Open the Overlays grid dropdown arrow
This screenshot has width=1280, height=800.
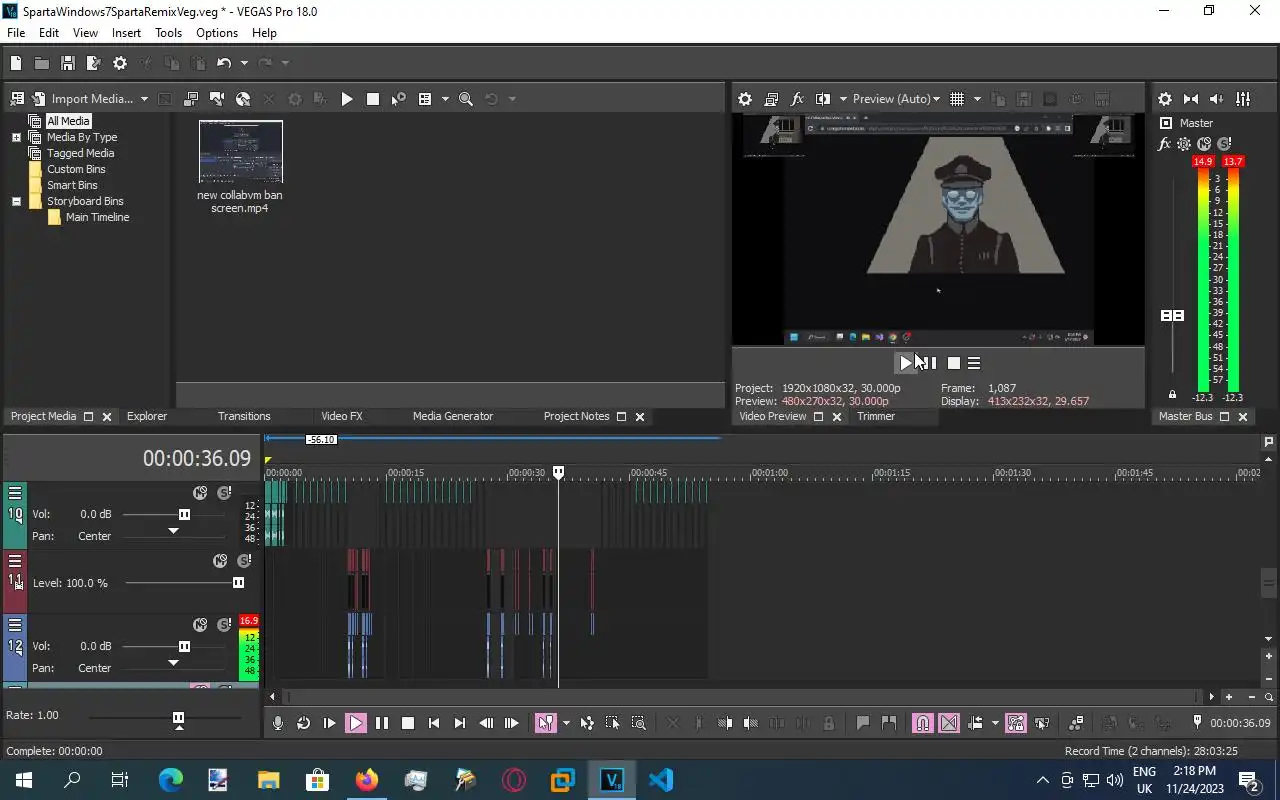pos(977,99)
